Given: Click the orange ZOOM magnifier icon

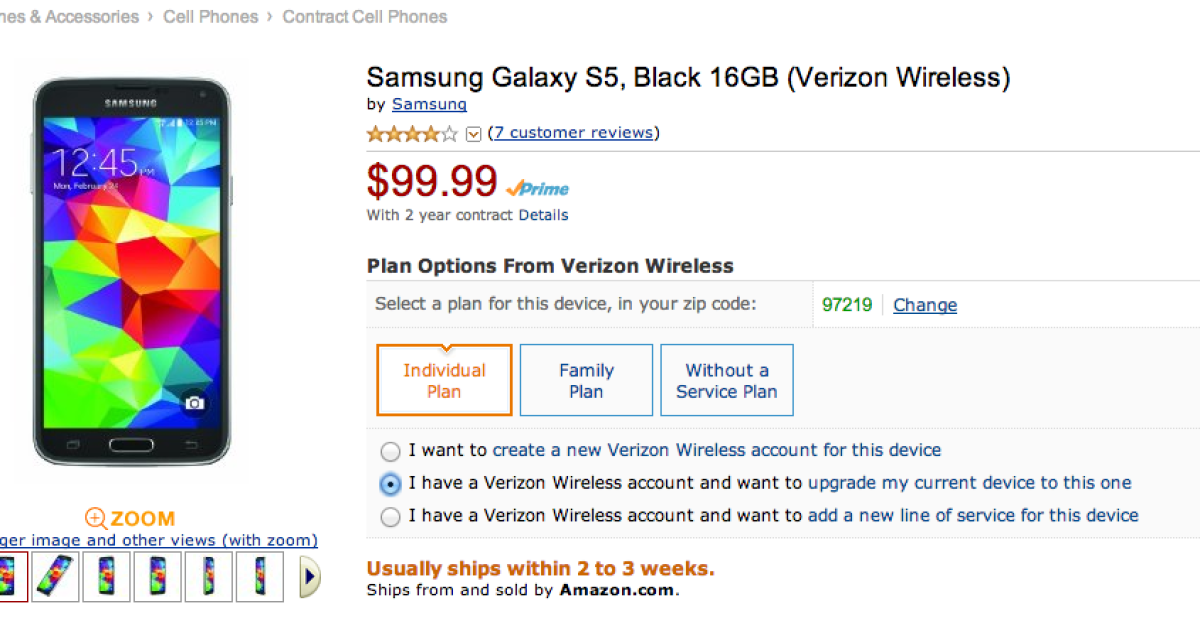Looking at the screenshot, I should pos(96,518).
